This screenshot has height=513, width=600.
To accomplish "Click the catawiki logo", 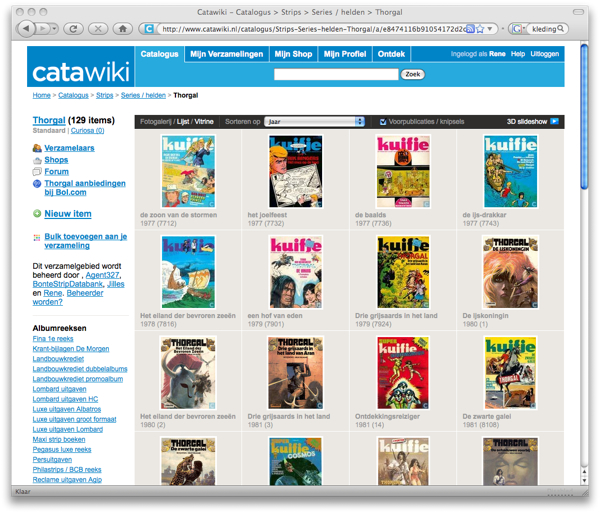I will pos(81,72).
